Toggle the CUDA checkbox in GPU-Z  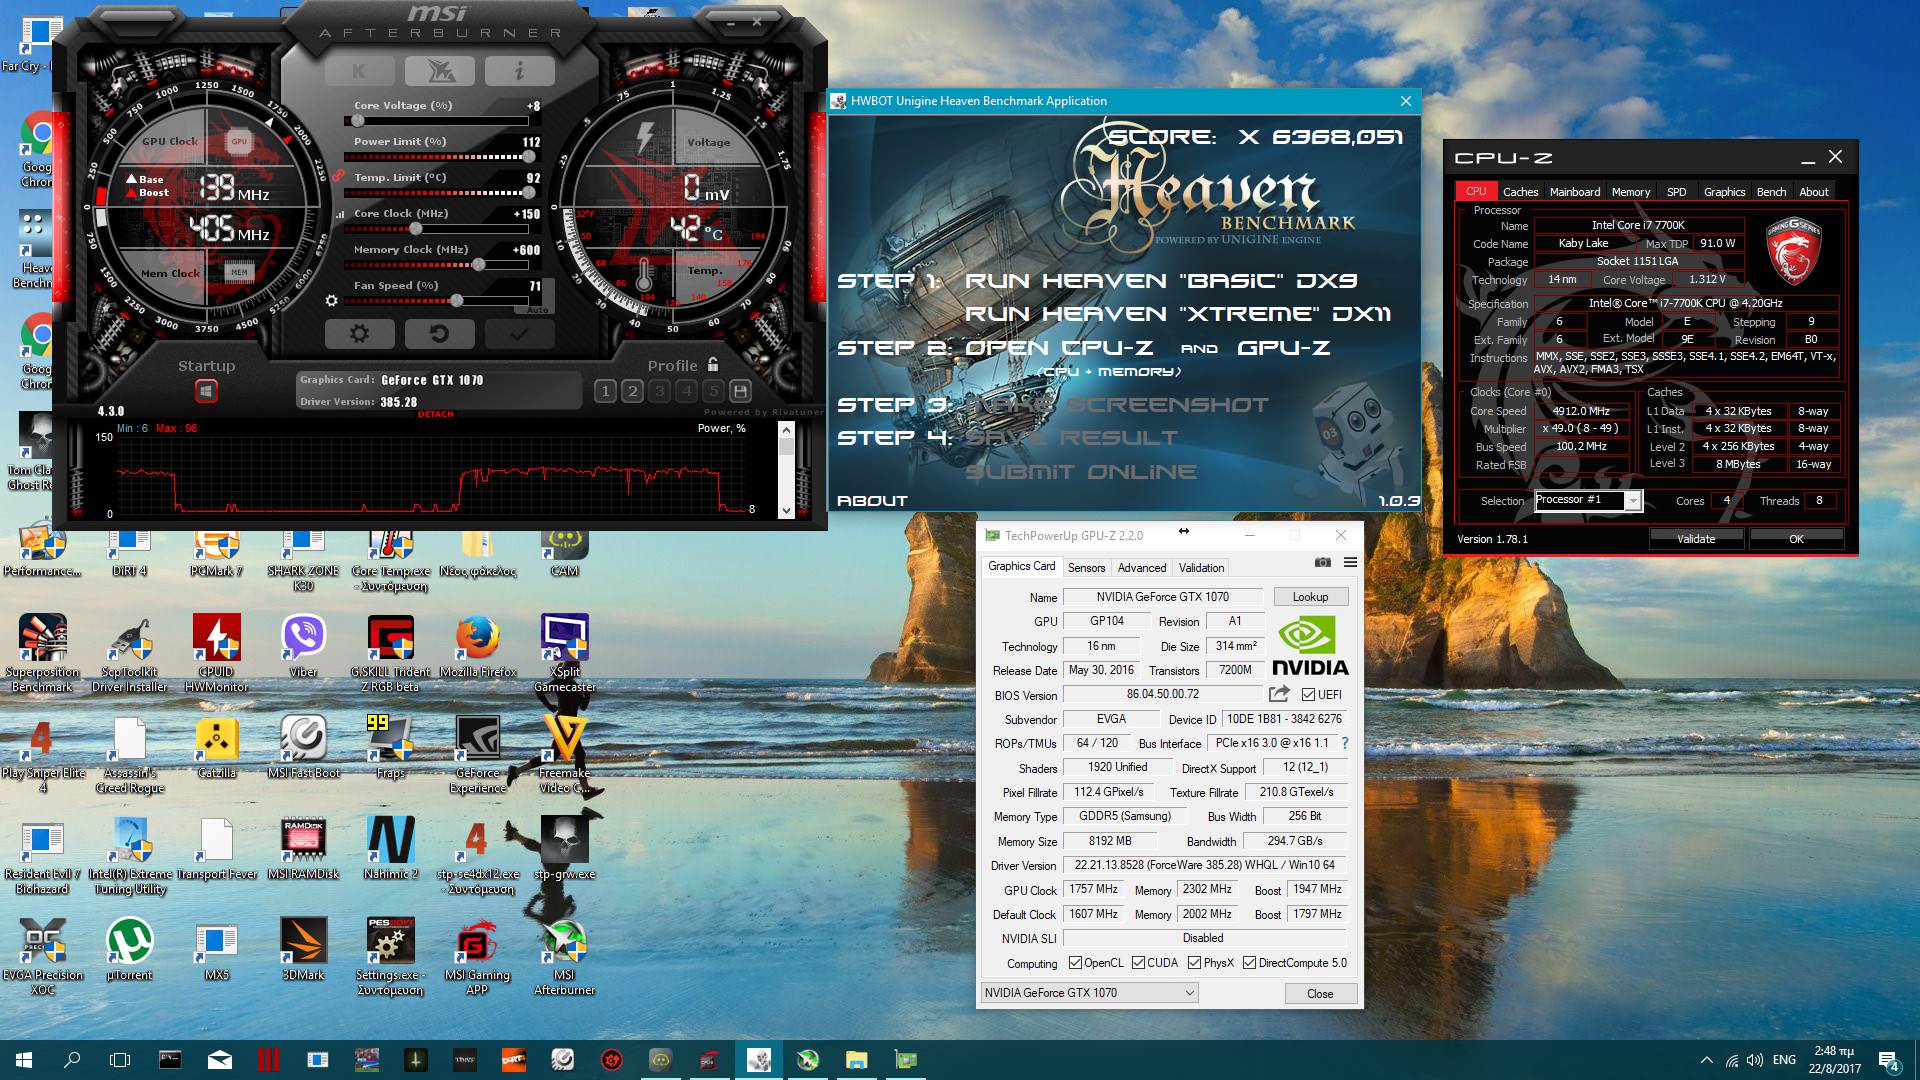(1138, 963)
